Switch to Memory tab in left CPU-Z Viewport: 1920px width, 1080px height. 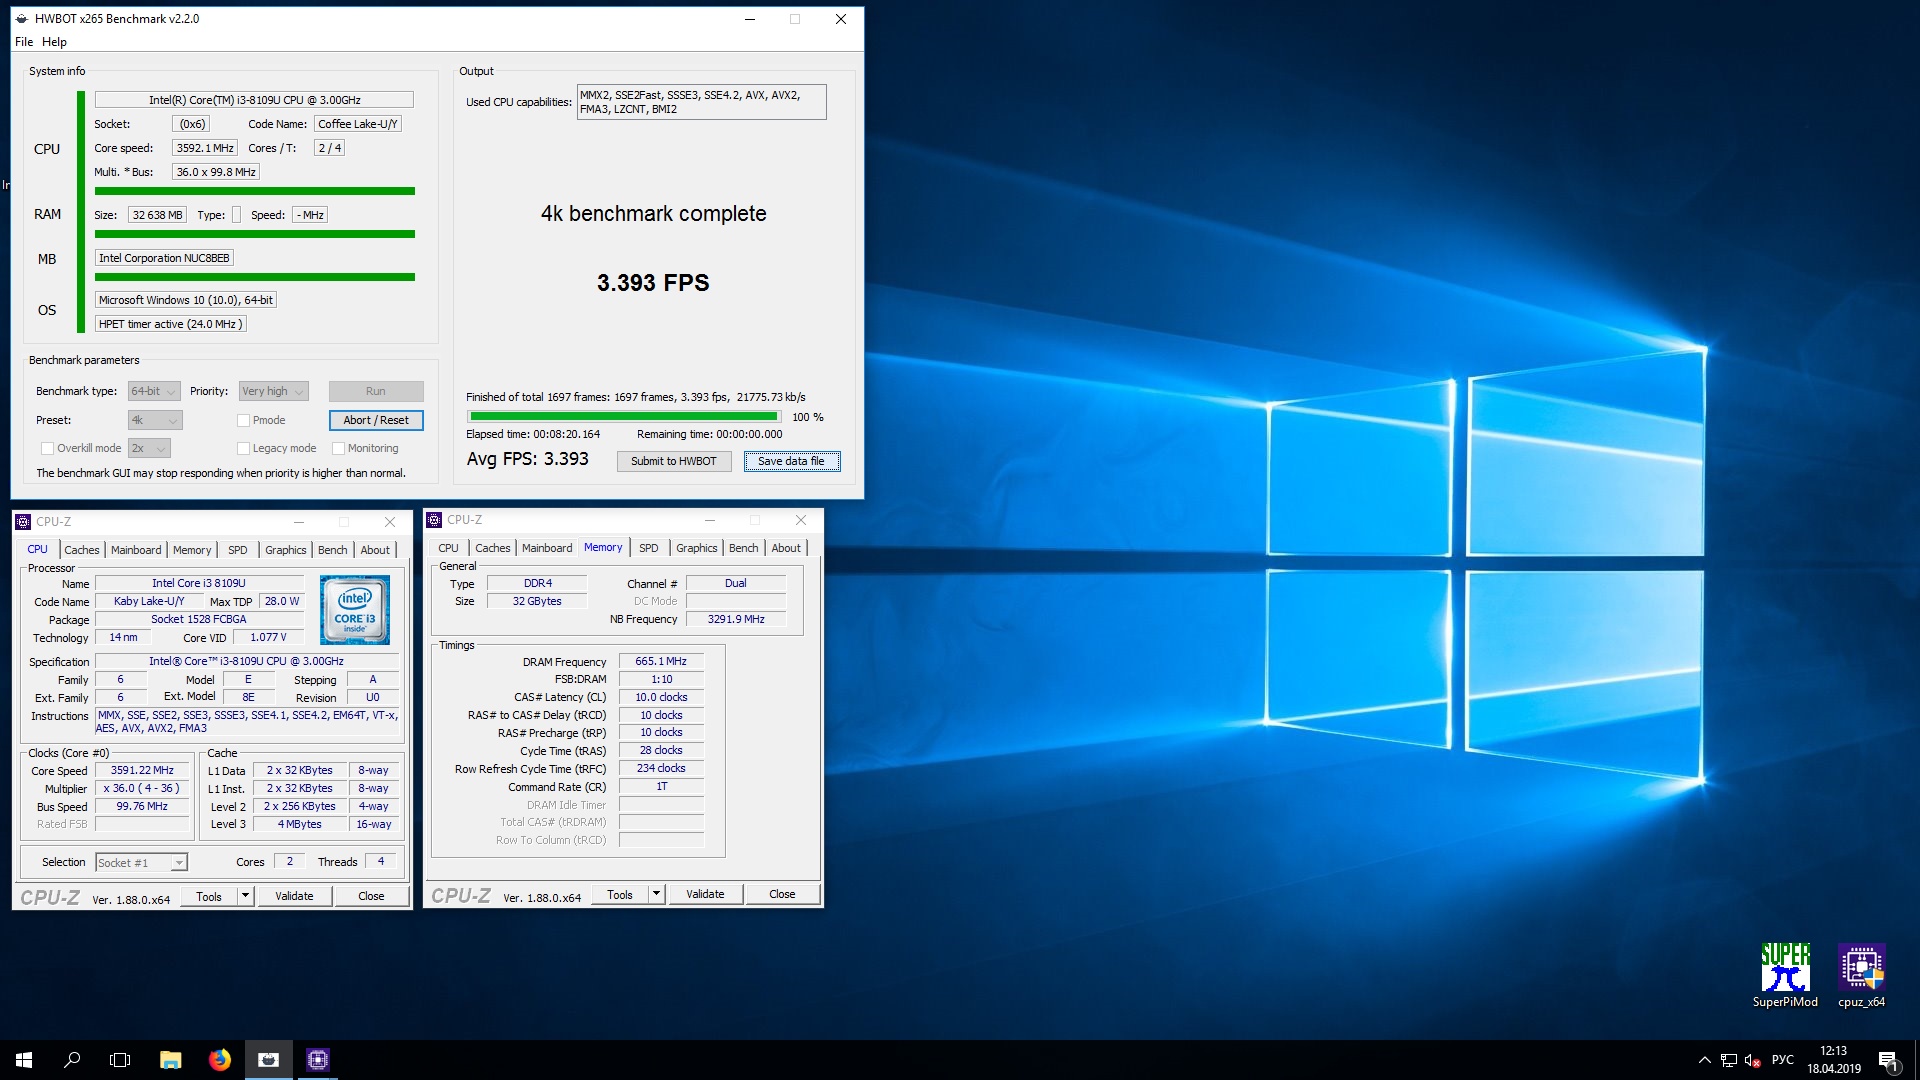tap(192, 550)
